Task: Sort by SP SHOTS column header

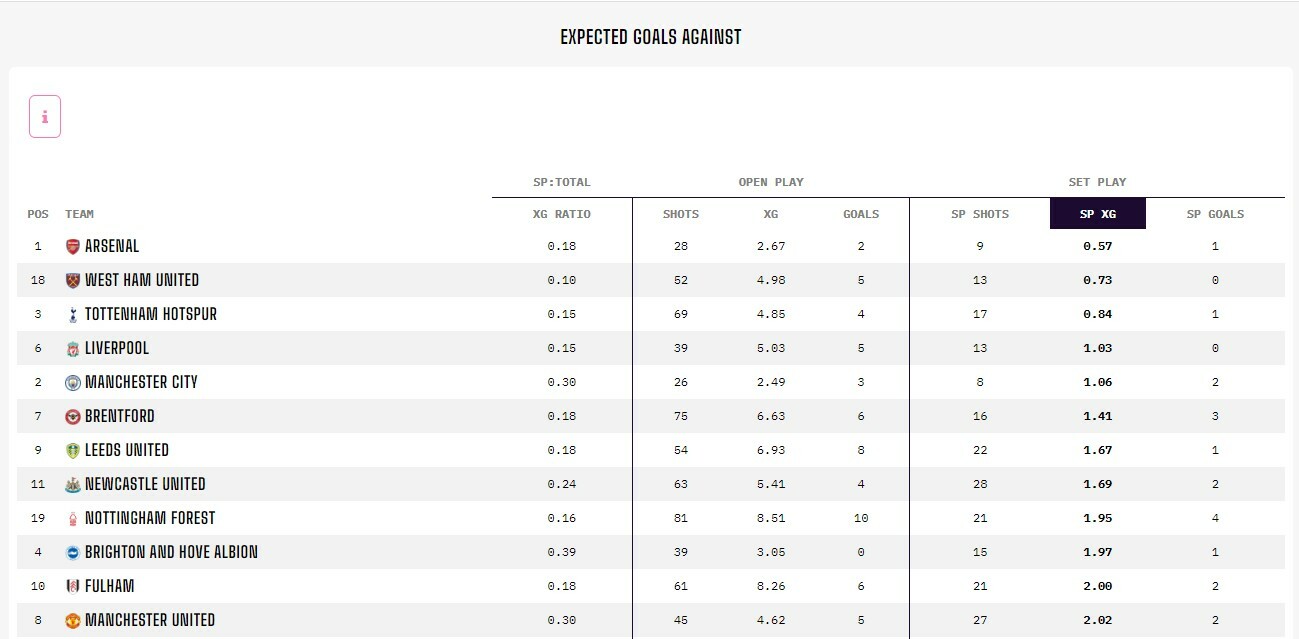Action: [x=980, y=214]
